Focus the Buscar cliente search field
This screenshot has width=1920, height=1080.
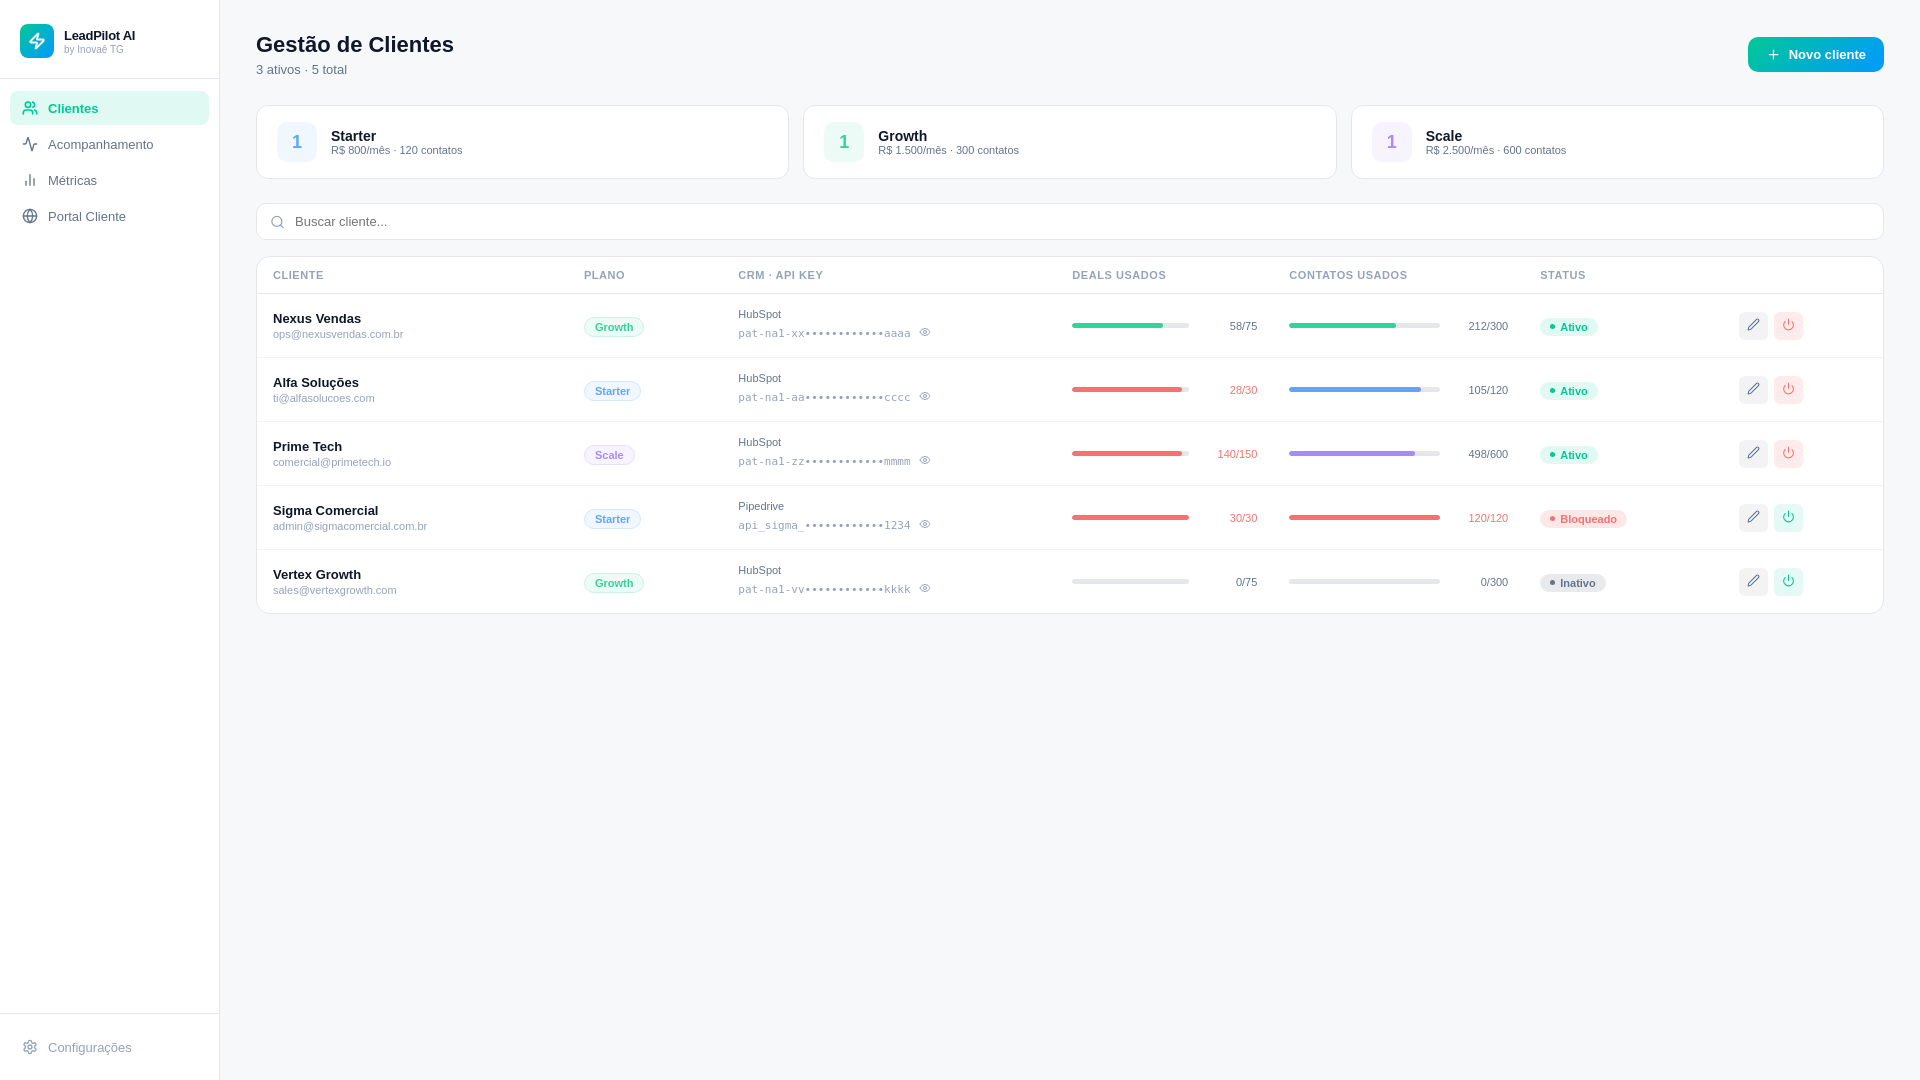(1069, 221)
